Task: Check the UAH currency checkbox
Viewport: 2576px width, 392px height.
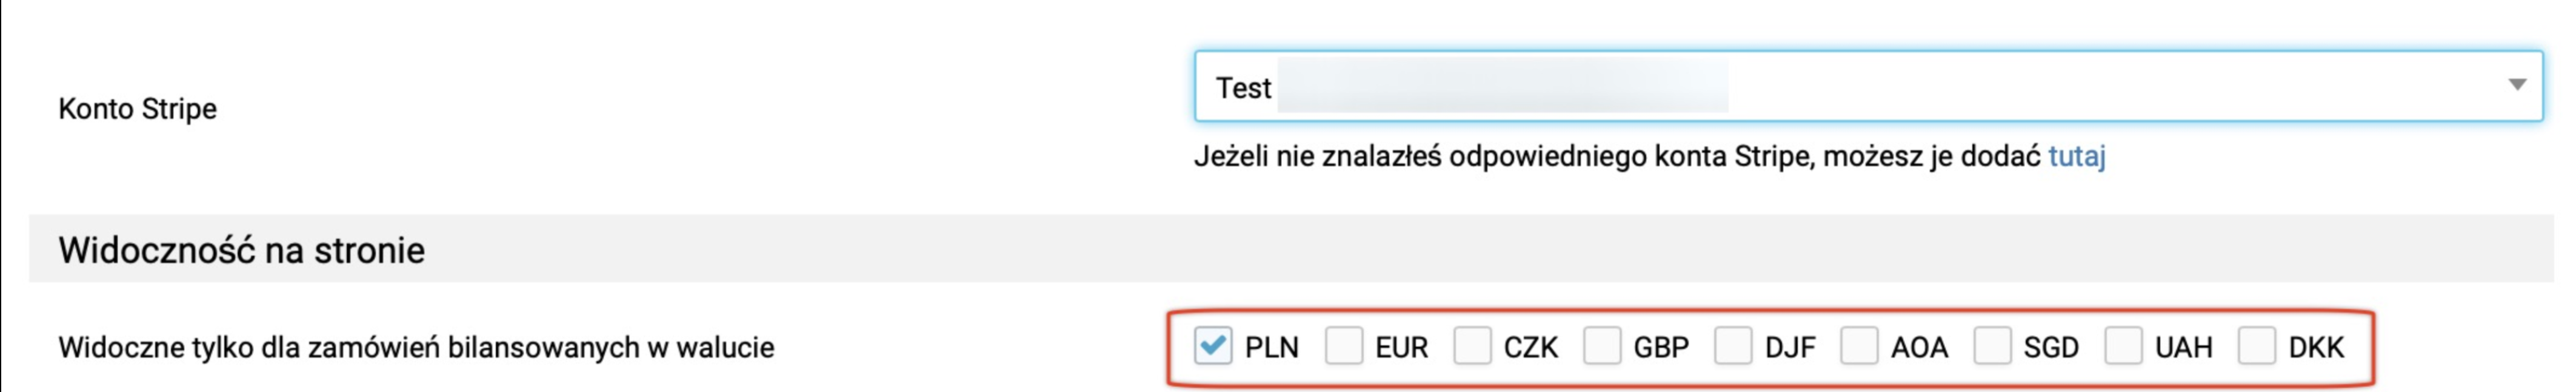Action: pos(2123,346)
